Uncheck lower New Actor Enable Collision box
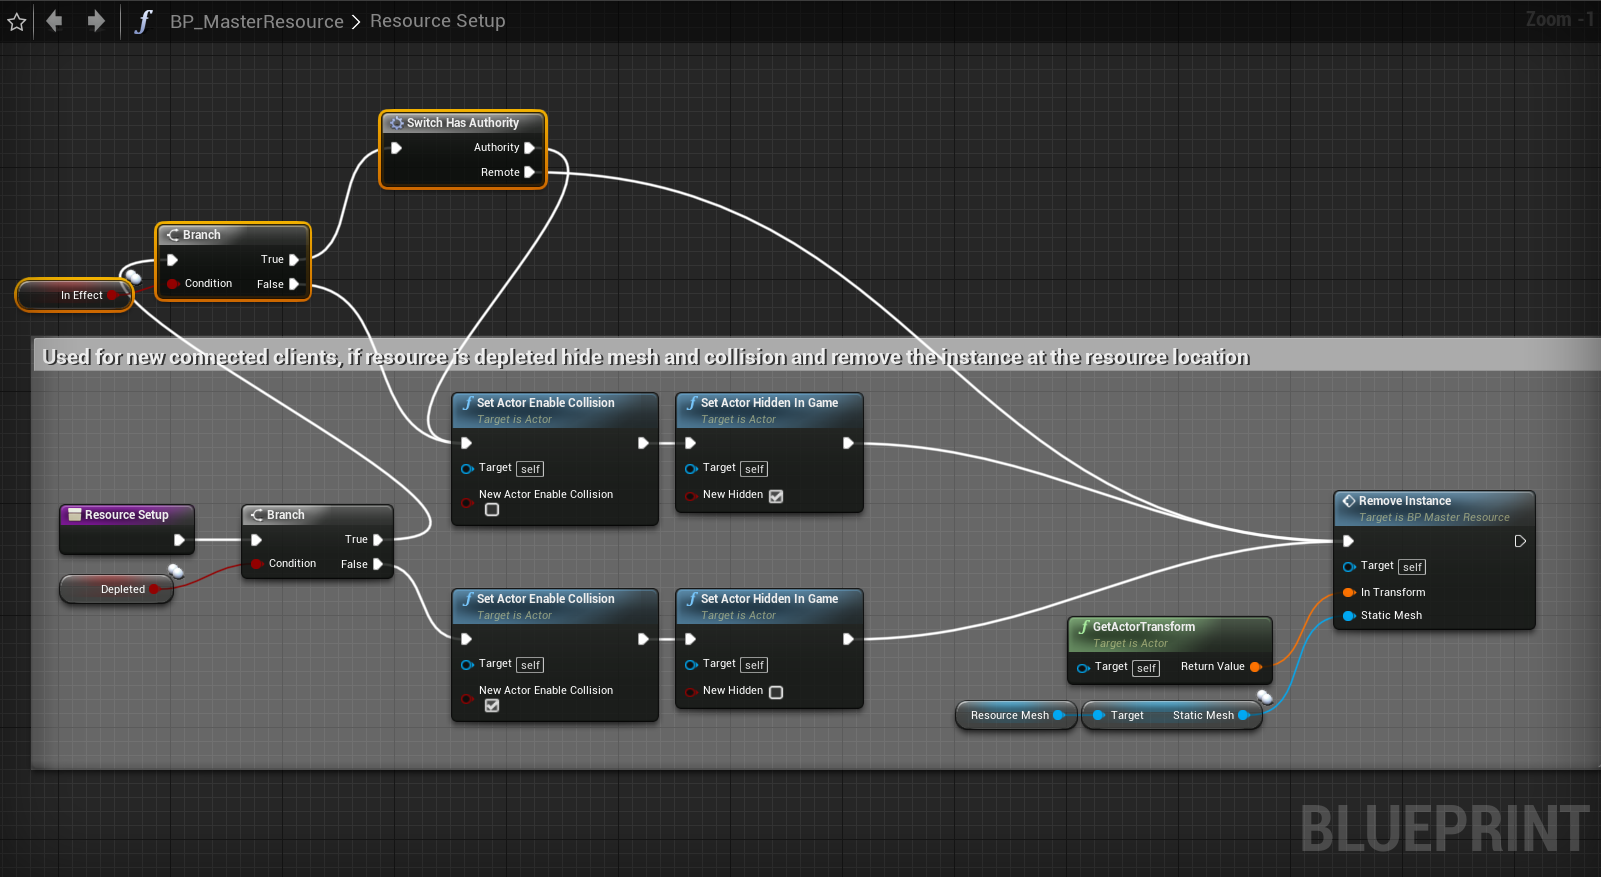This screenshot has width=1601, height=877. [x=492, y=706]
